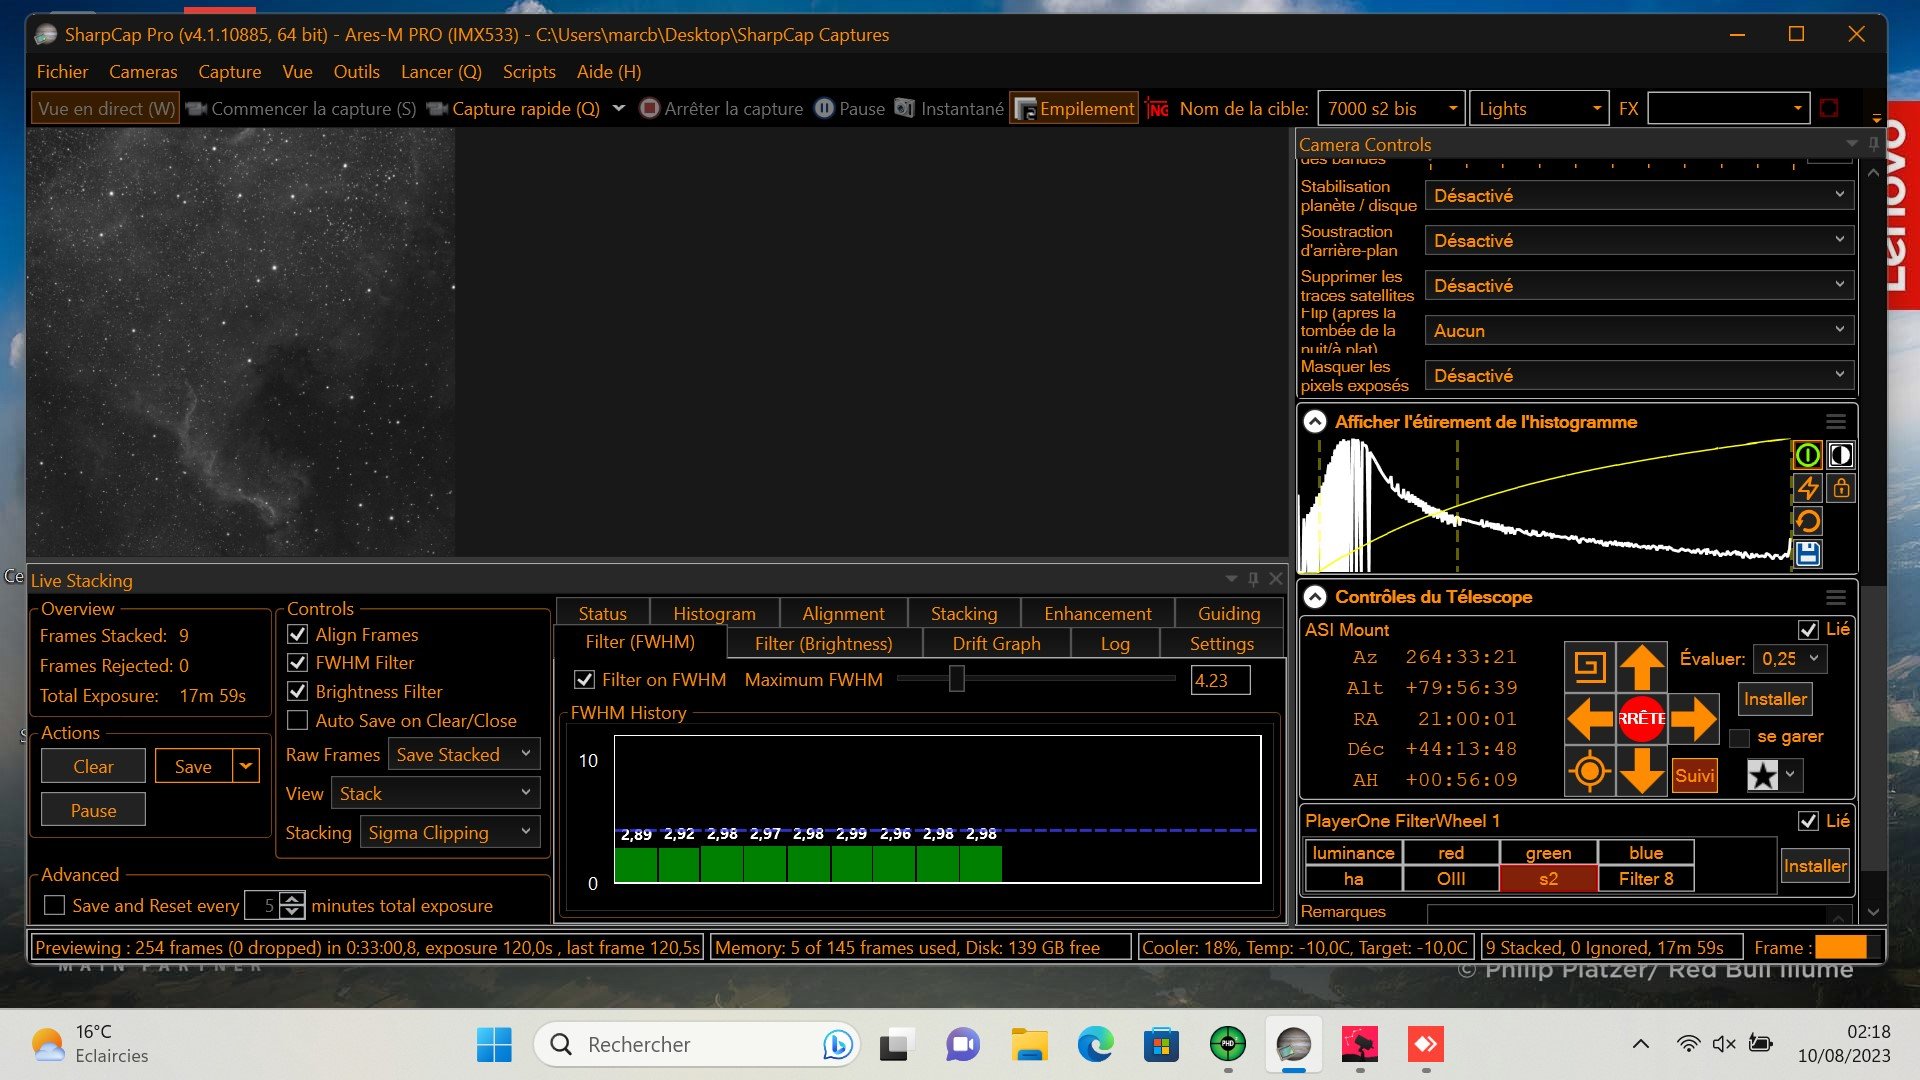The width and height of the screenshot is (1920, 1080).
Task: Open the Stacking Sigma Clipping dropdown
Action: [450, 833]
